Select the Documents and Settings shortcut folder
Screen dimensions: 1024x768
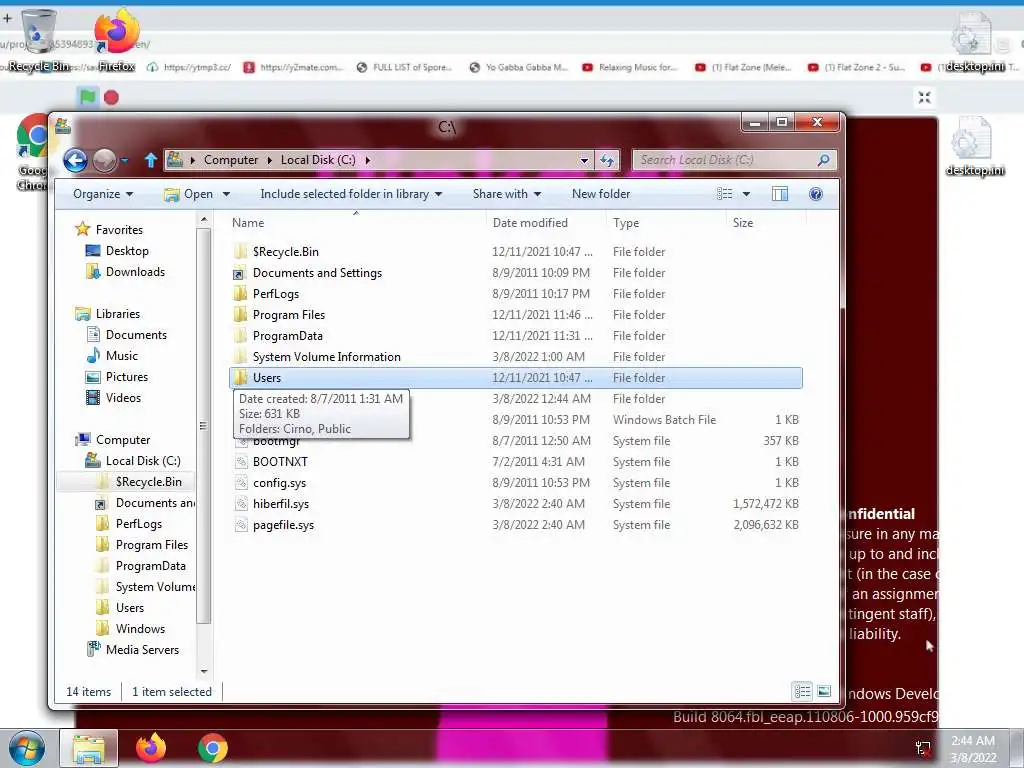[317, 273]
